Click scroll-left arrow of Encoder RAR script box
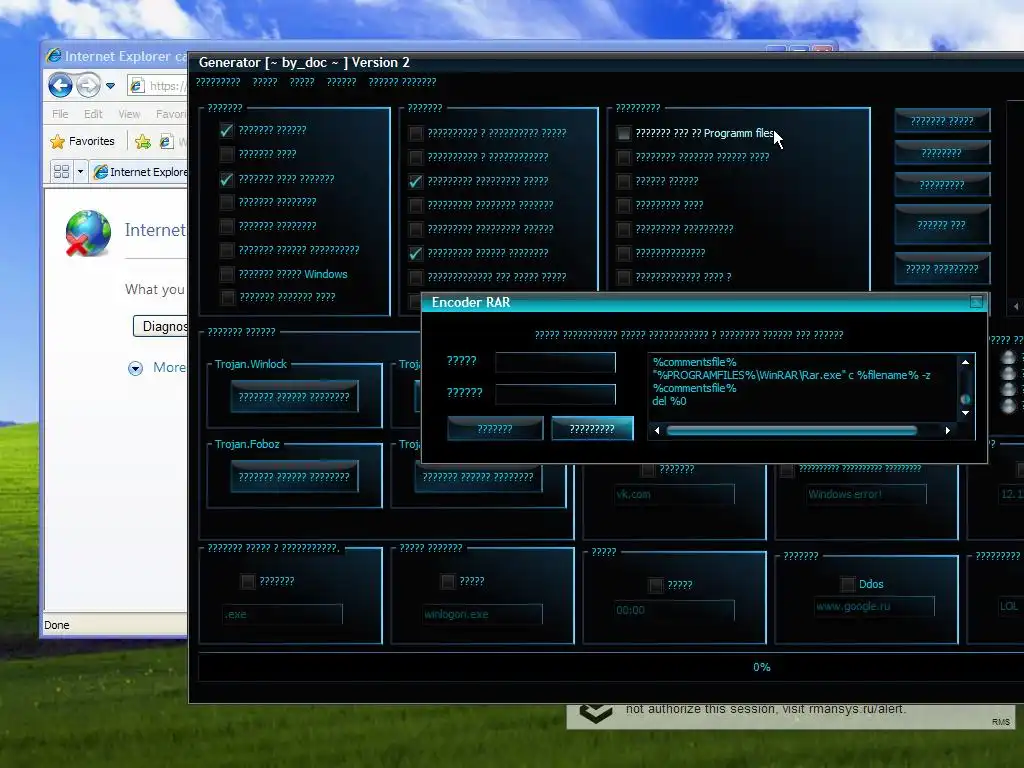 [657, 430]
